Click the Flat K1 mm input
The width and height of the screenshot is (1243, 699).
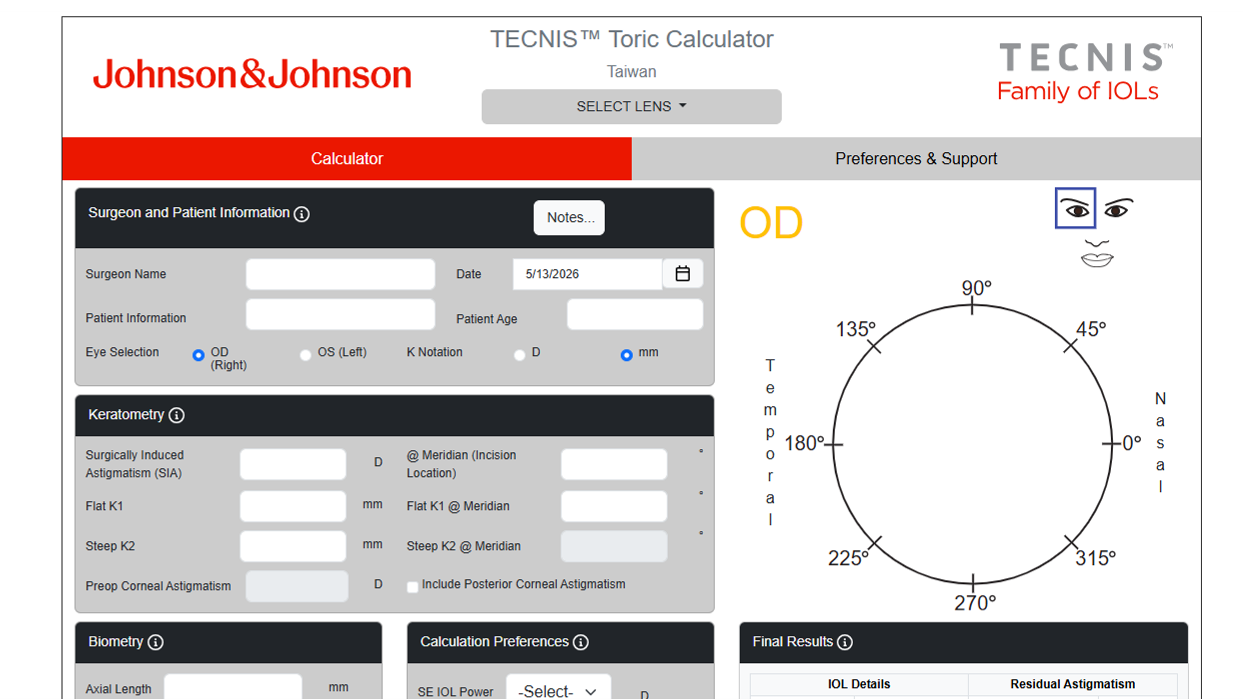tap(293, 506)
